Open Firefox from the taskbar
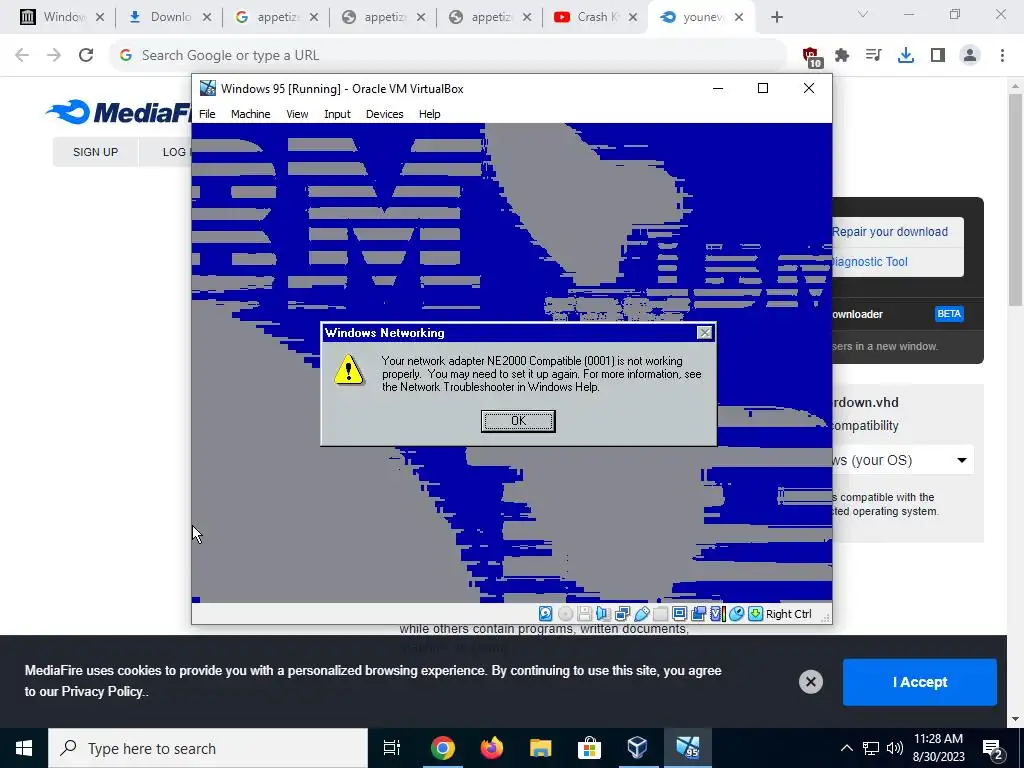 click(491, 748)
